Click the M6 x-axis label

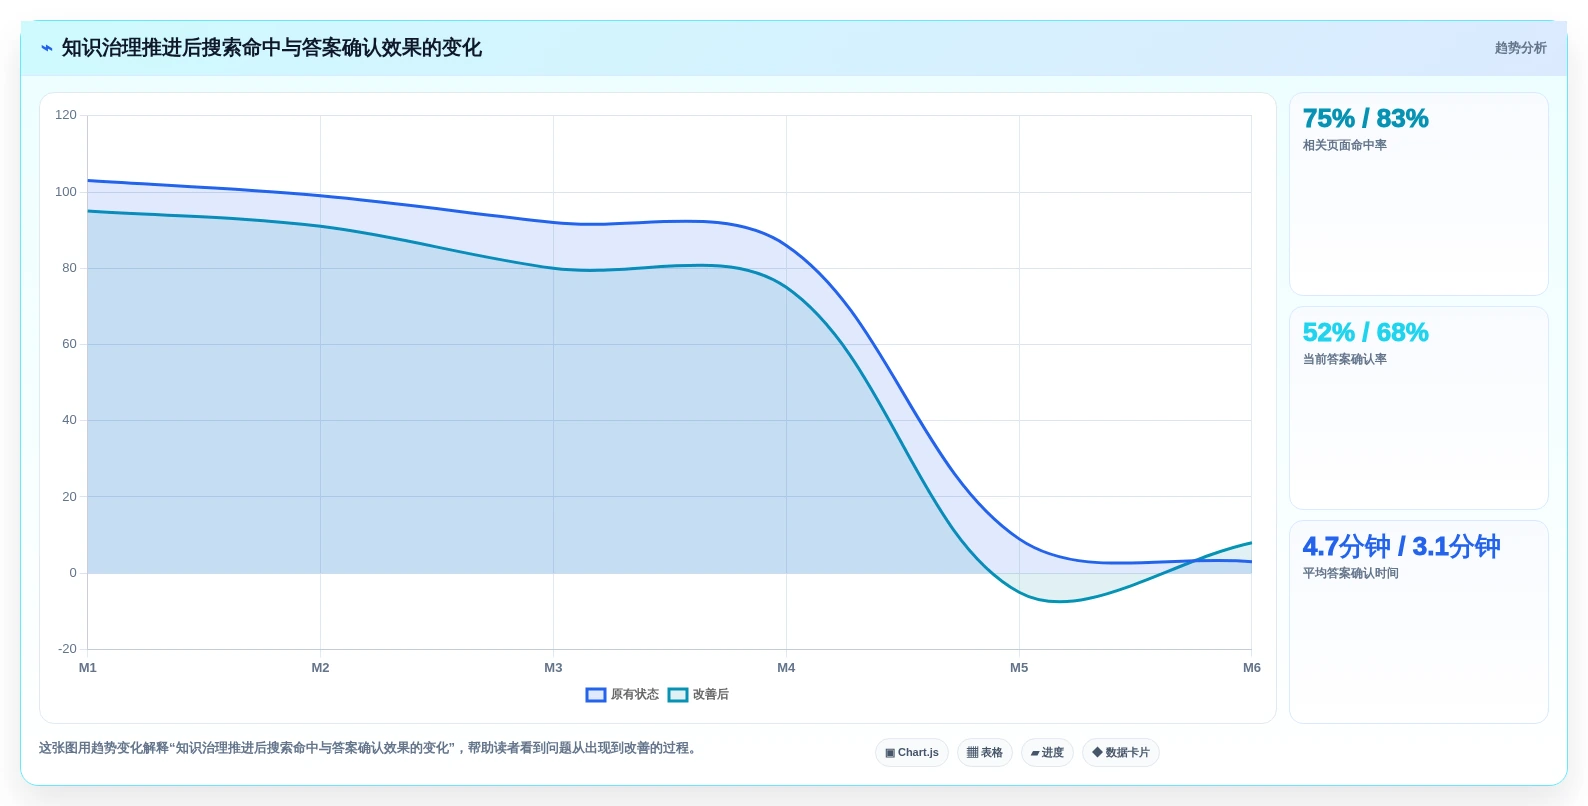(x=1252, y=668)
